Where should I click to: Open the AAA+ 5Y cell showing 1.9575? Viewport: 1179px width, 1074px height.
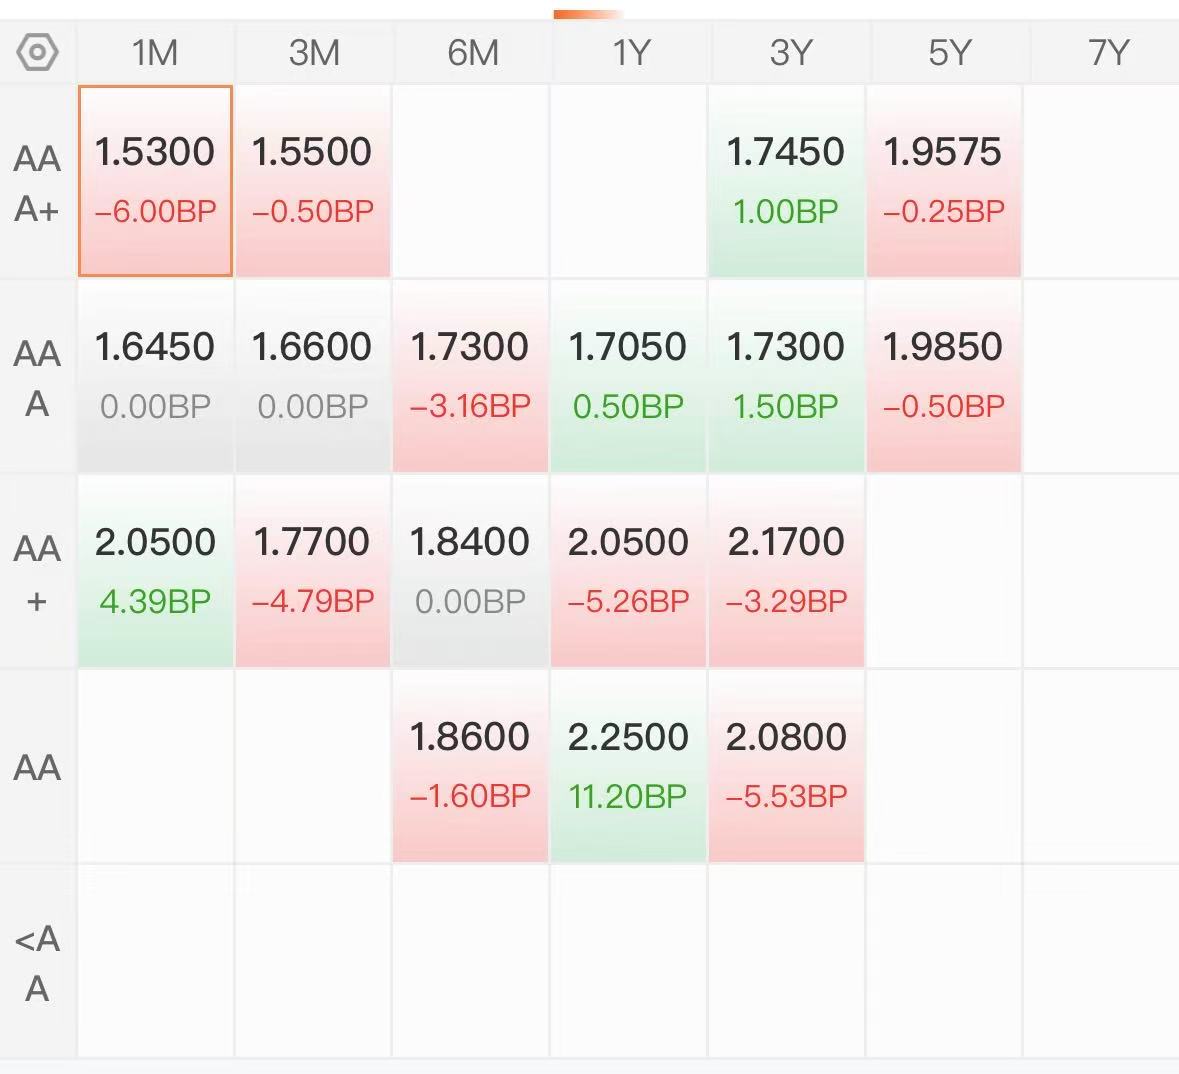944,181
